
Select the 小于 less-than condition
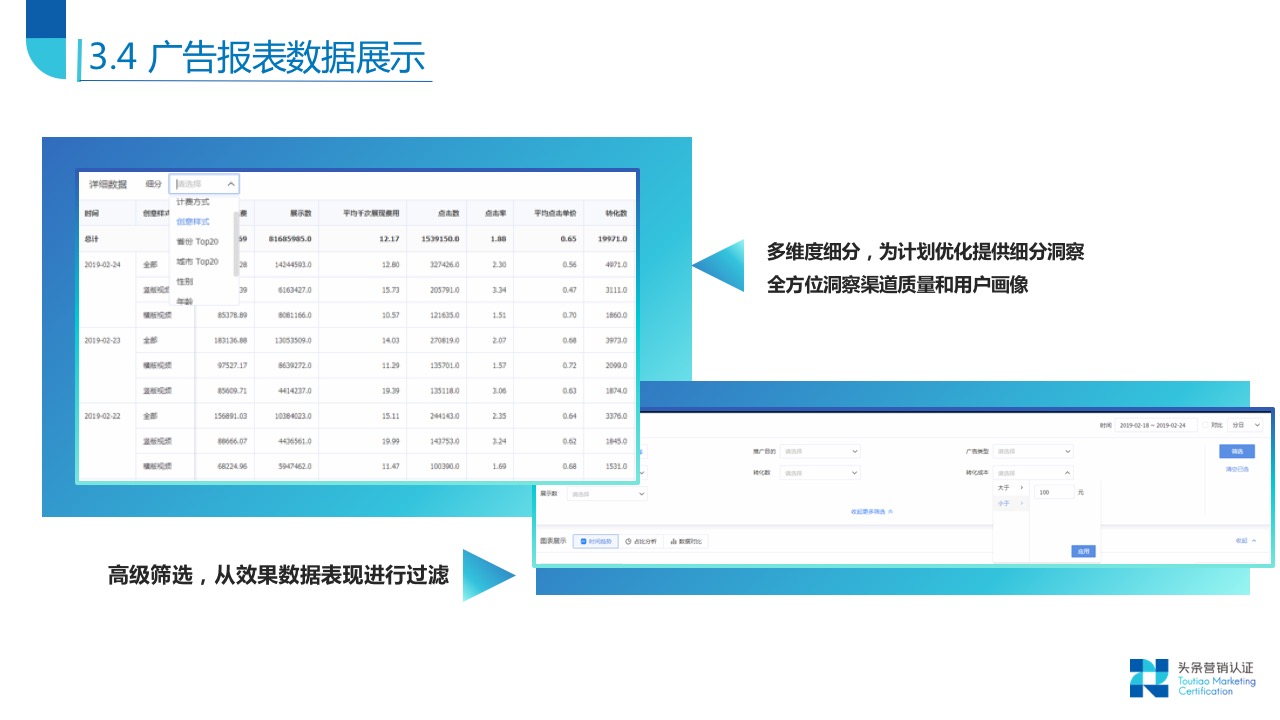[1002, 503]
